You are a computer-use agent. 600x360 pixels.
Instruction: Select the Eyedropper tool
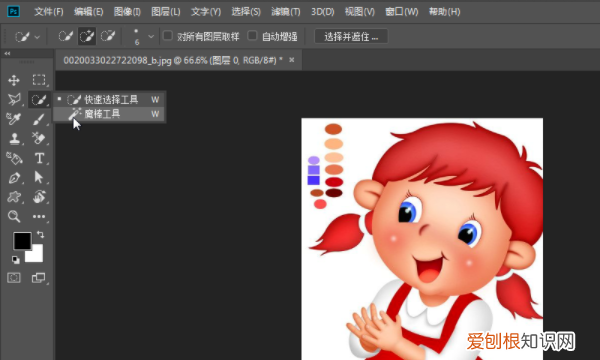[x=14, y=119]
